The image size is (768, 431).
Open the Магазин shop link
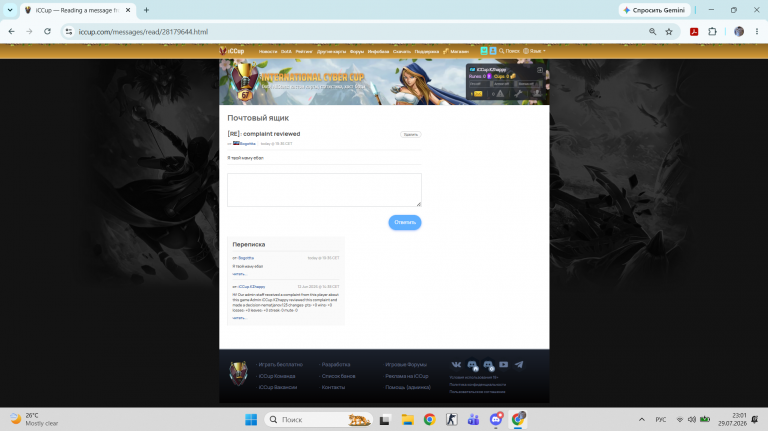(456, 51)
